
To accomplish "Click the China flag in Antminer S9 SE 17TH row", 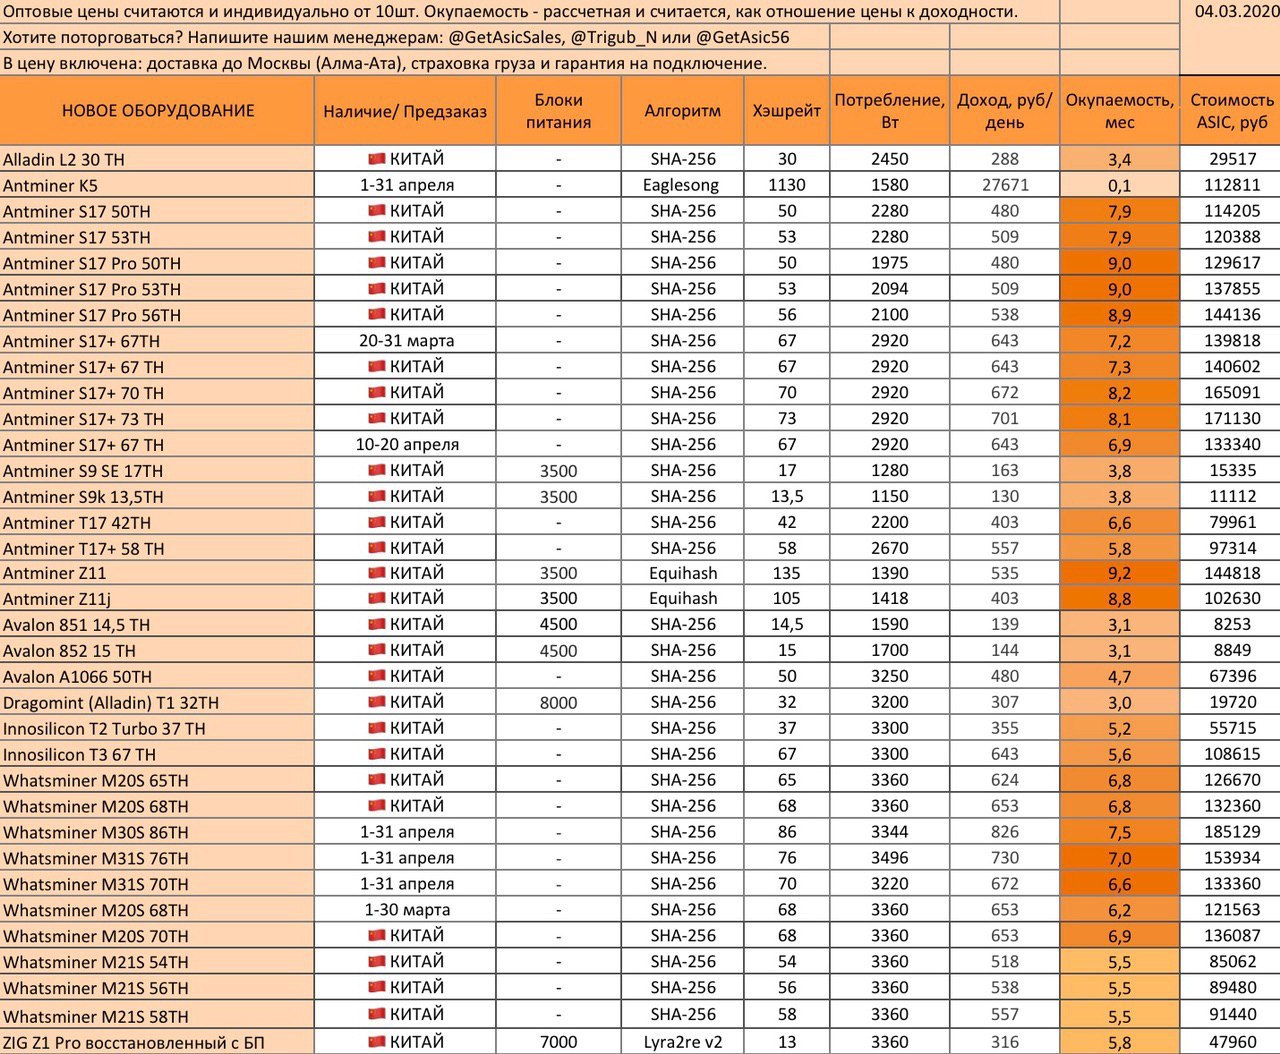I will point(377,471).
